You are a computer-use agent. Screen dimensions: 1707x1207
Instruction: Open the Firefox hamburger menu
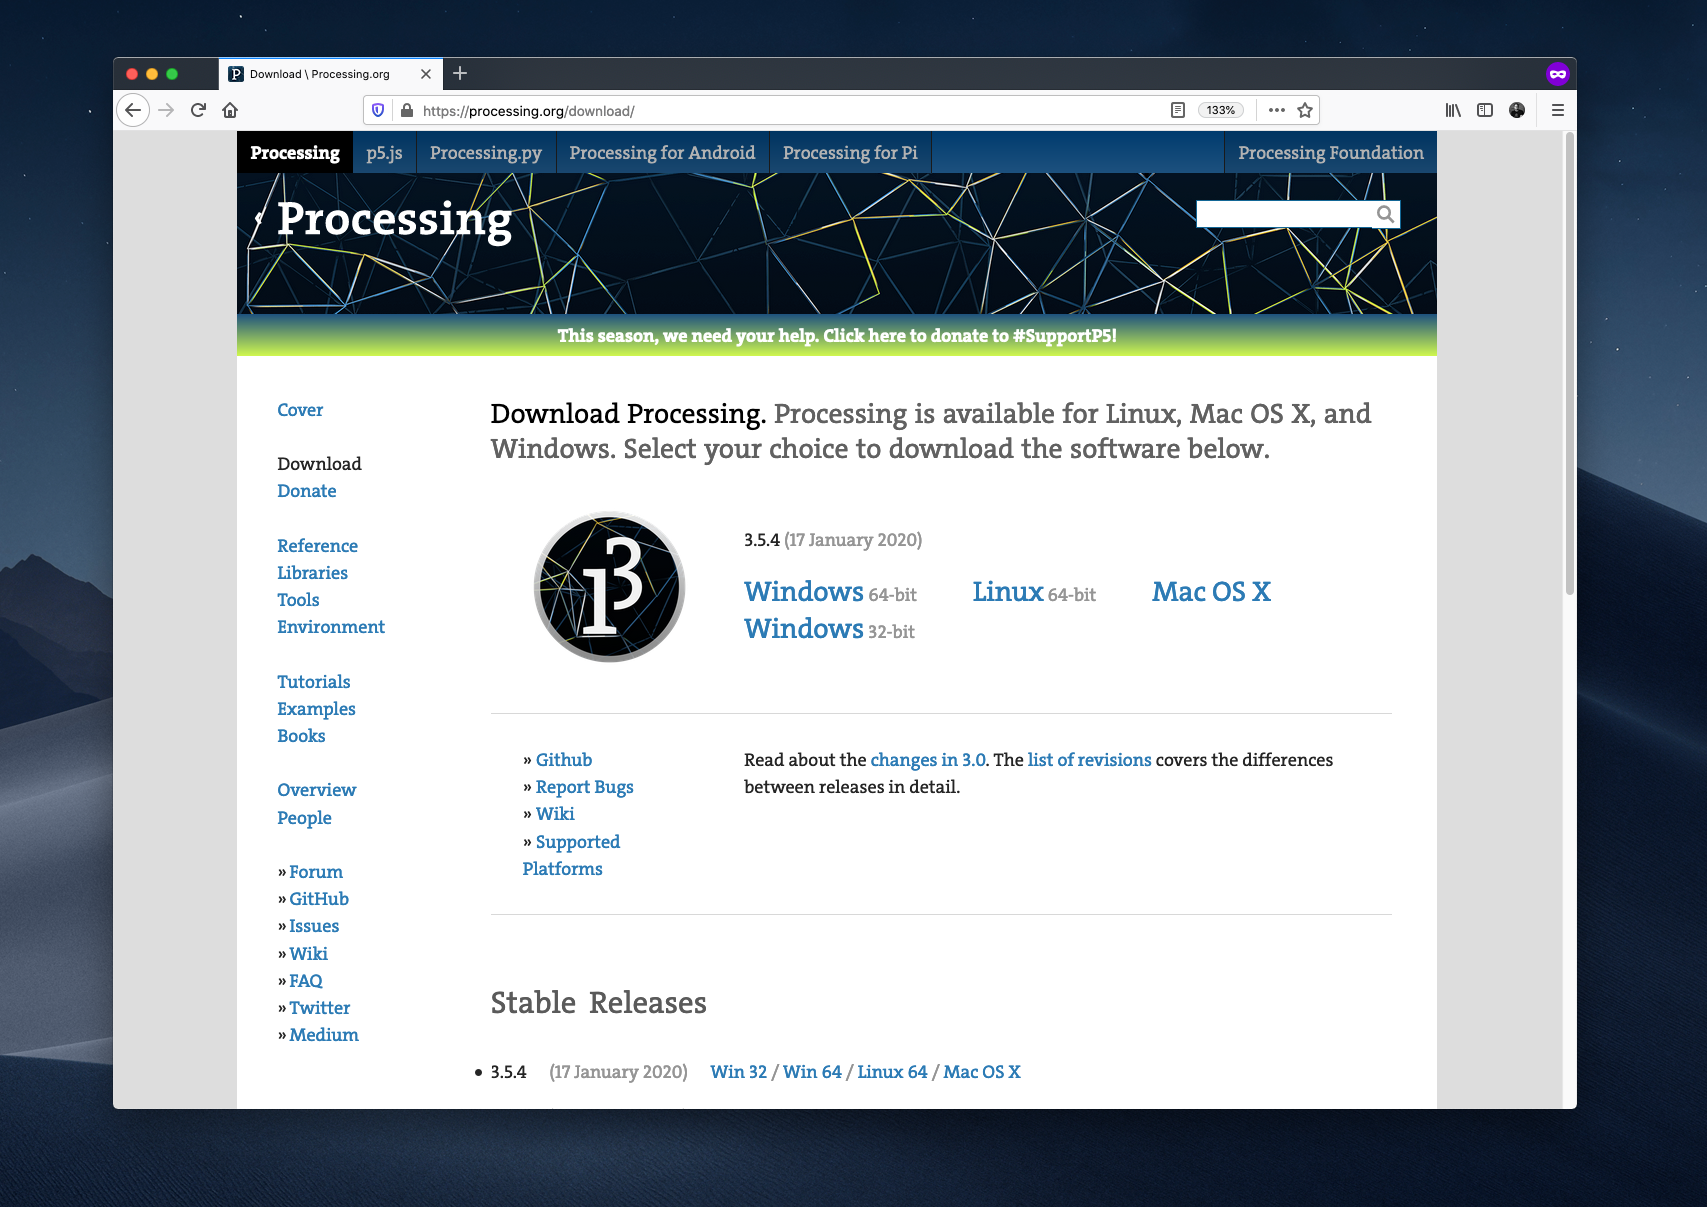[1558, 110]
